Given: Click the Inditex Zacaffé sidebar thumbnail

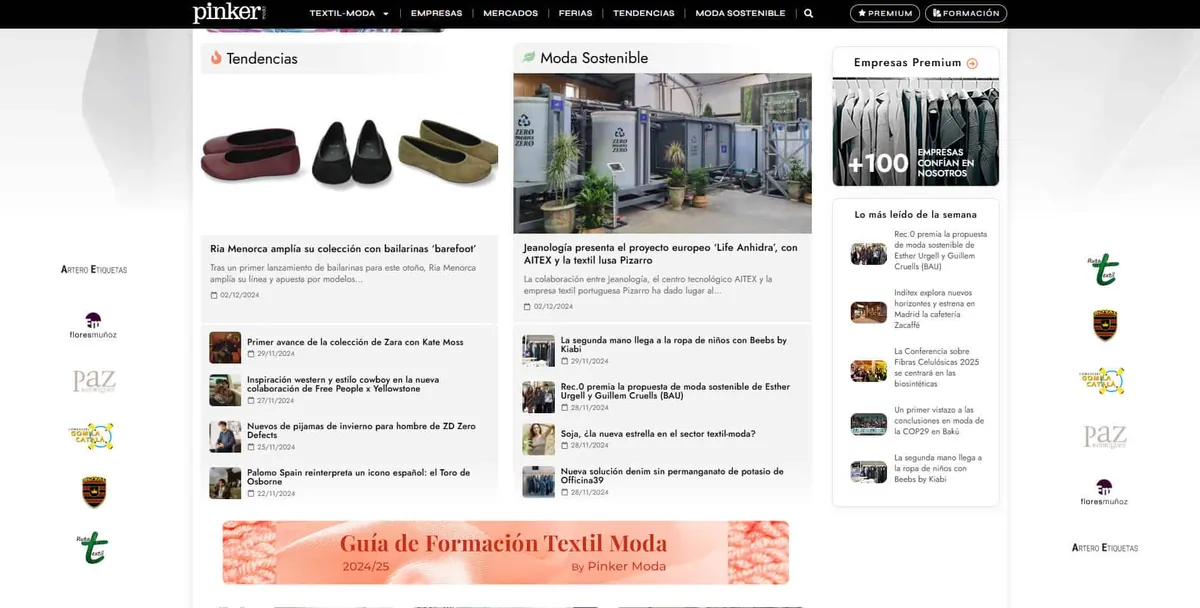Looking at the screenshot, I should [868, 312].
